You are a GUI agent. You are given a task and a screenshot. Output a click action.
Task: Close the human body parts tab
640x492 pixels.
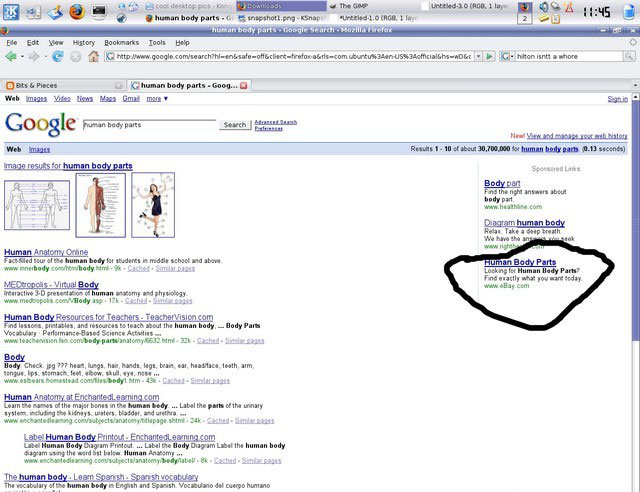point(244,85)
